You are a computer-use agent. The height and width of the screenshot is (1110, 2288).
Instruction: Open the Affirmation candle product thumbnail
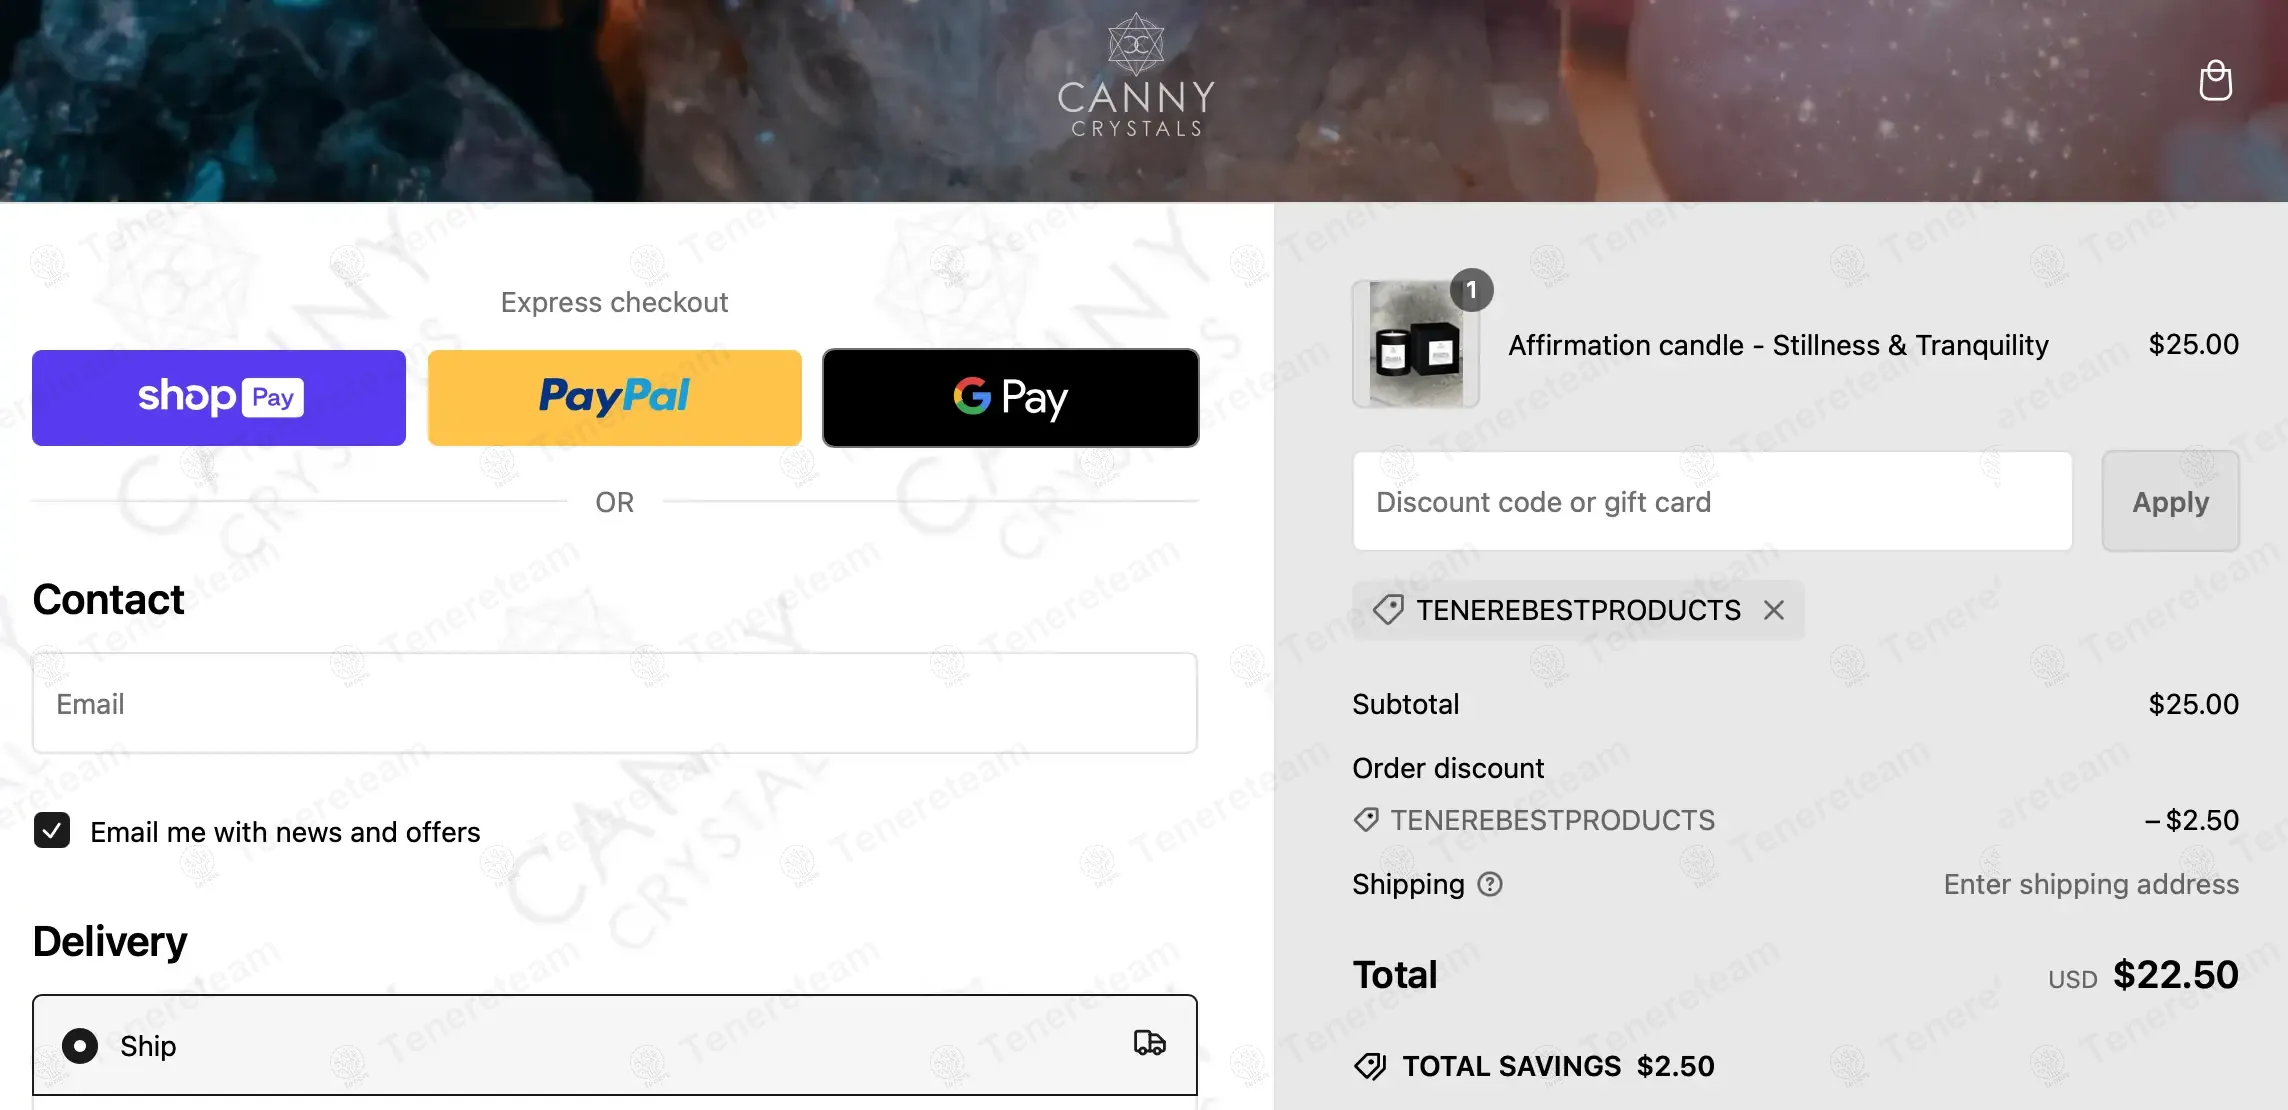[1416, 344]
